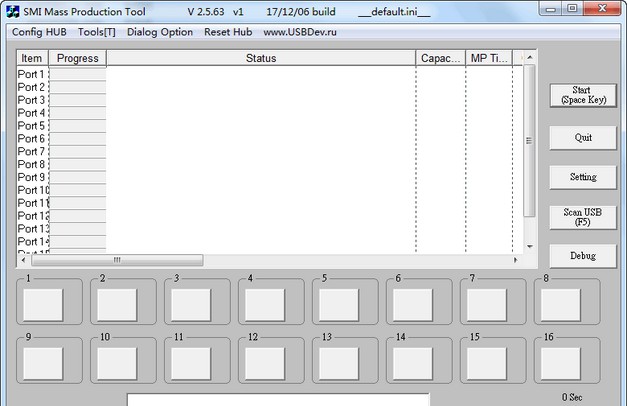Click the horizontal scrollbar right arrow
627x406 pixels.
point(516,260)
